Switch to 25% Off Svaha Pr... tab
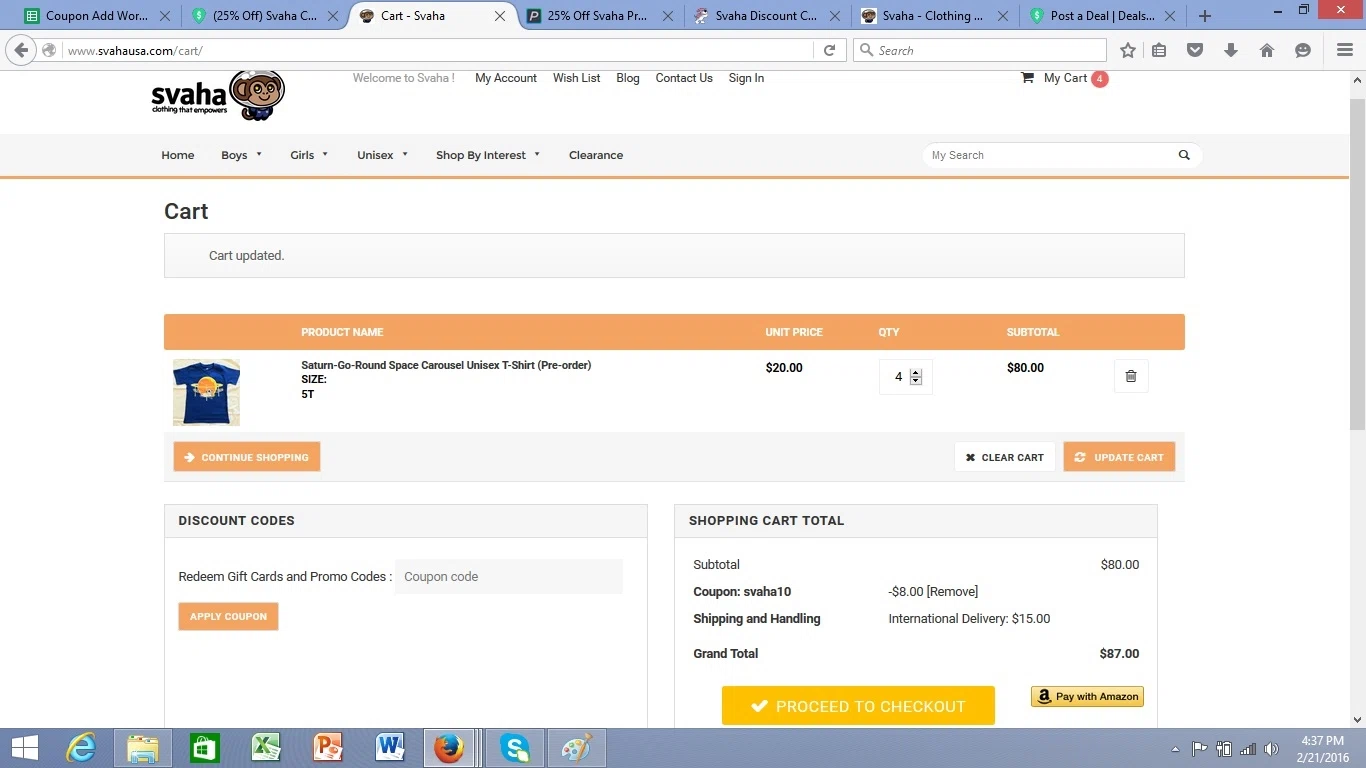This screenshot has width=1366, height=768. click(x=600, y=16)
